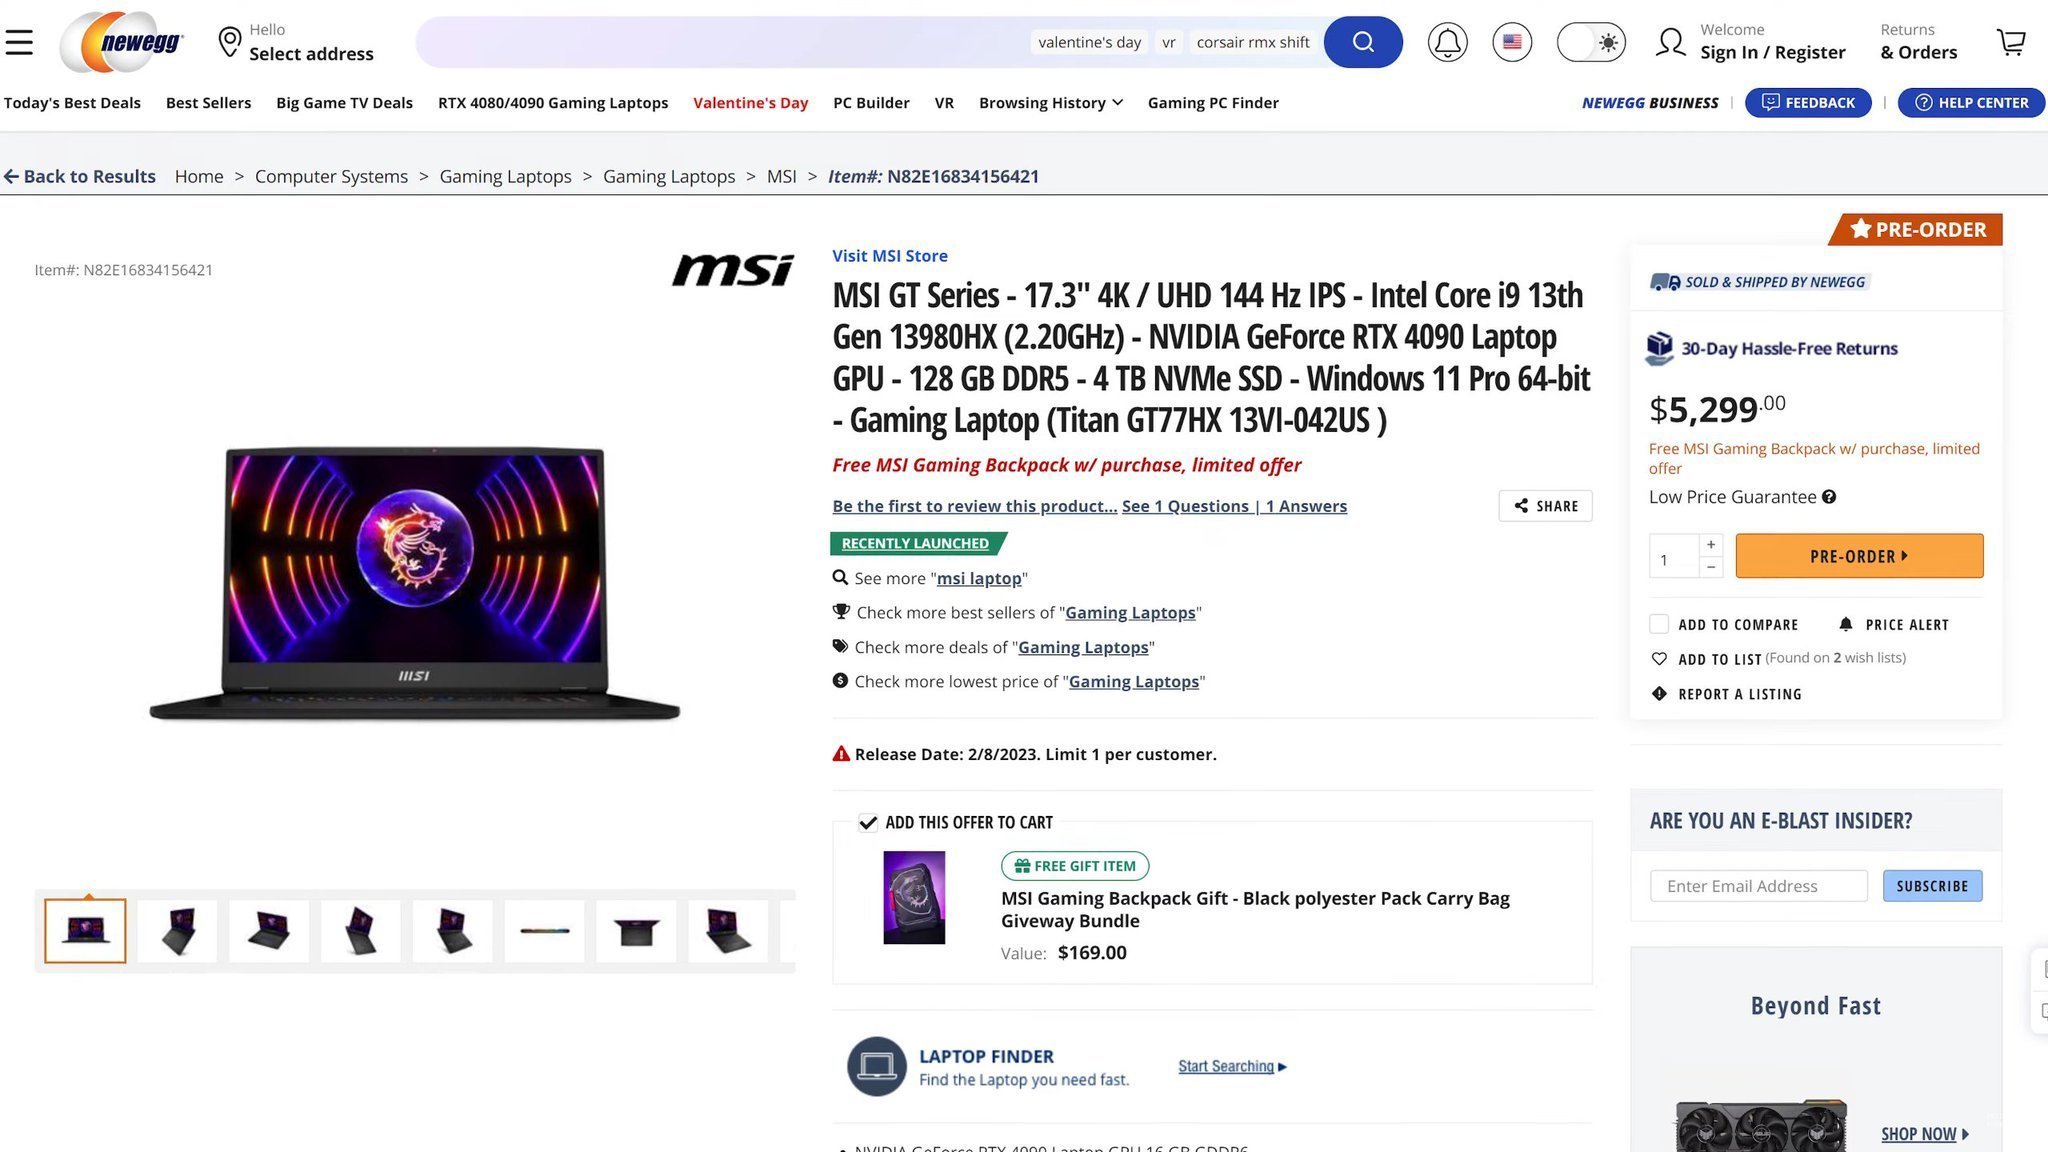Click the orange PRE-ORDER button
The width and height of the screenshot is (2048, 1152).
pyautogui.click(x=1859, y=556)
